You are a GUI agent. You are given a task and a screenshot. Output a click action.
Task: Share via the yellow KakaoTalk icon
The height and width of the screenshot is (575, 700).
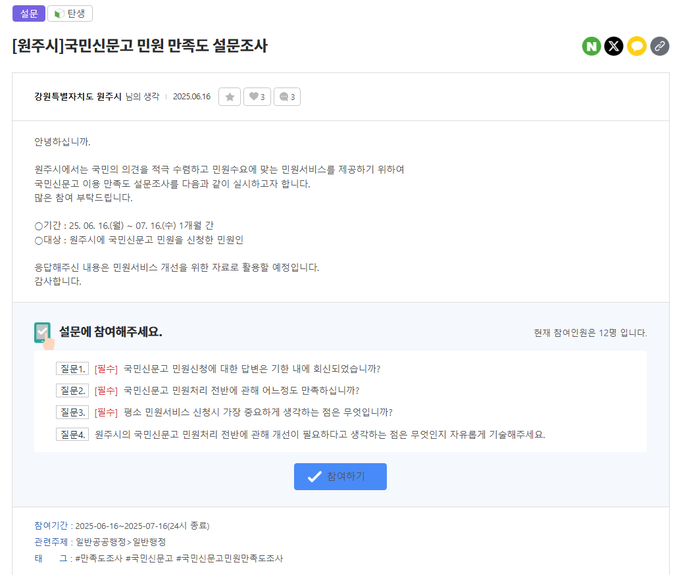click(637, 46)
